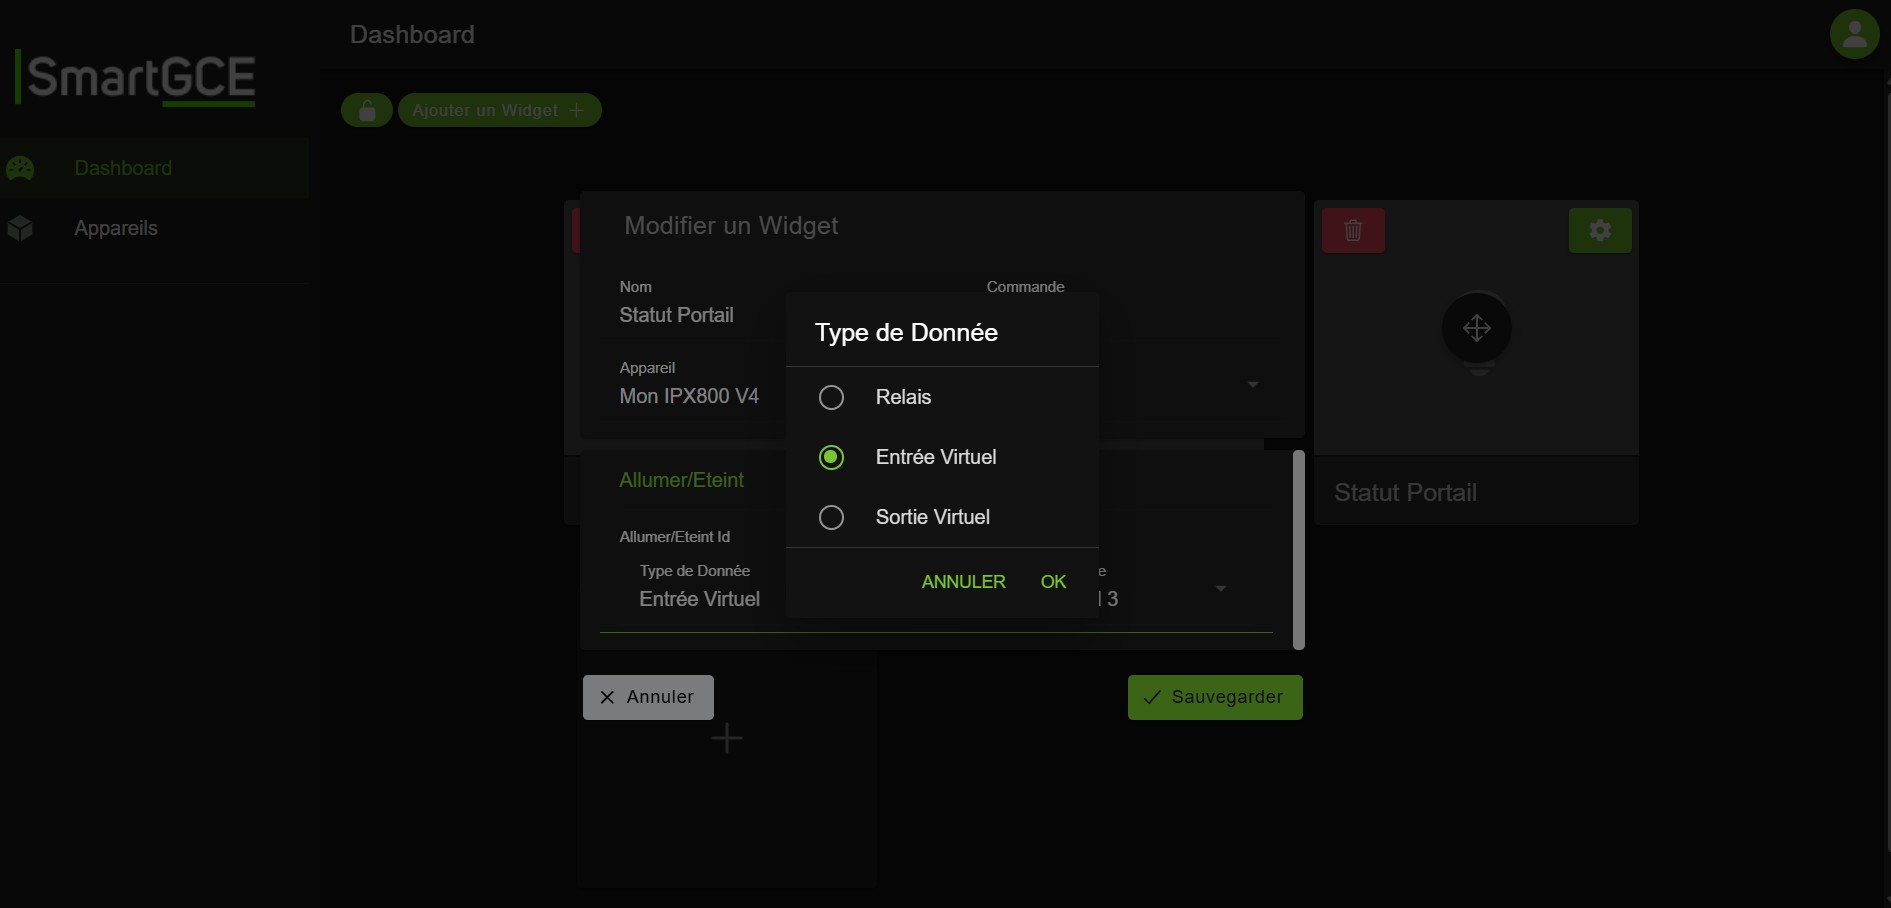This screenshot has height=908, width=1891.
Task: Click the green unlock padlock icon
Action: [x=367, y=110]
